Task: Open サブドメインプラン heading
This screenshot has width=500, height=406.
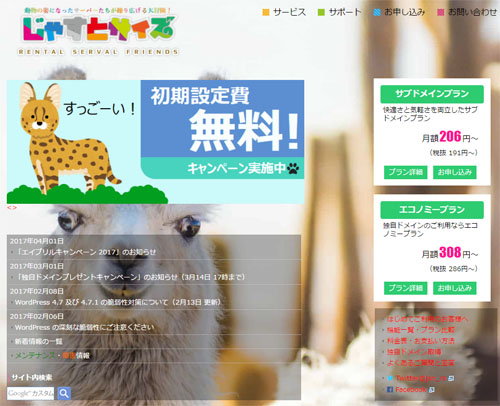Action: point(432,94)
